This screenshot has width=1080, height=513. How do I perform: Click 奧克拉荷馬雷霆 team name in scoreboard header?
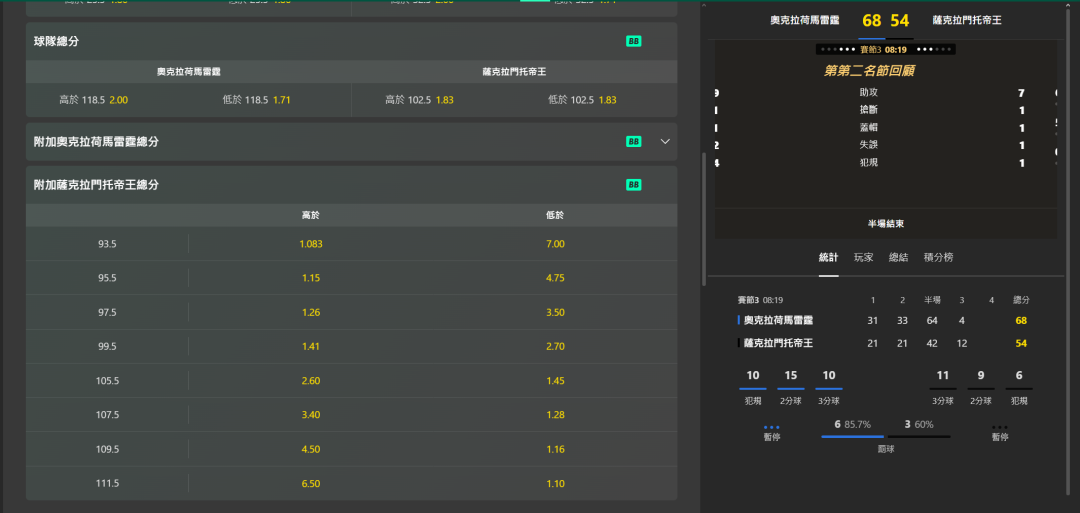click(804, 21)
